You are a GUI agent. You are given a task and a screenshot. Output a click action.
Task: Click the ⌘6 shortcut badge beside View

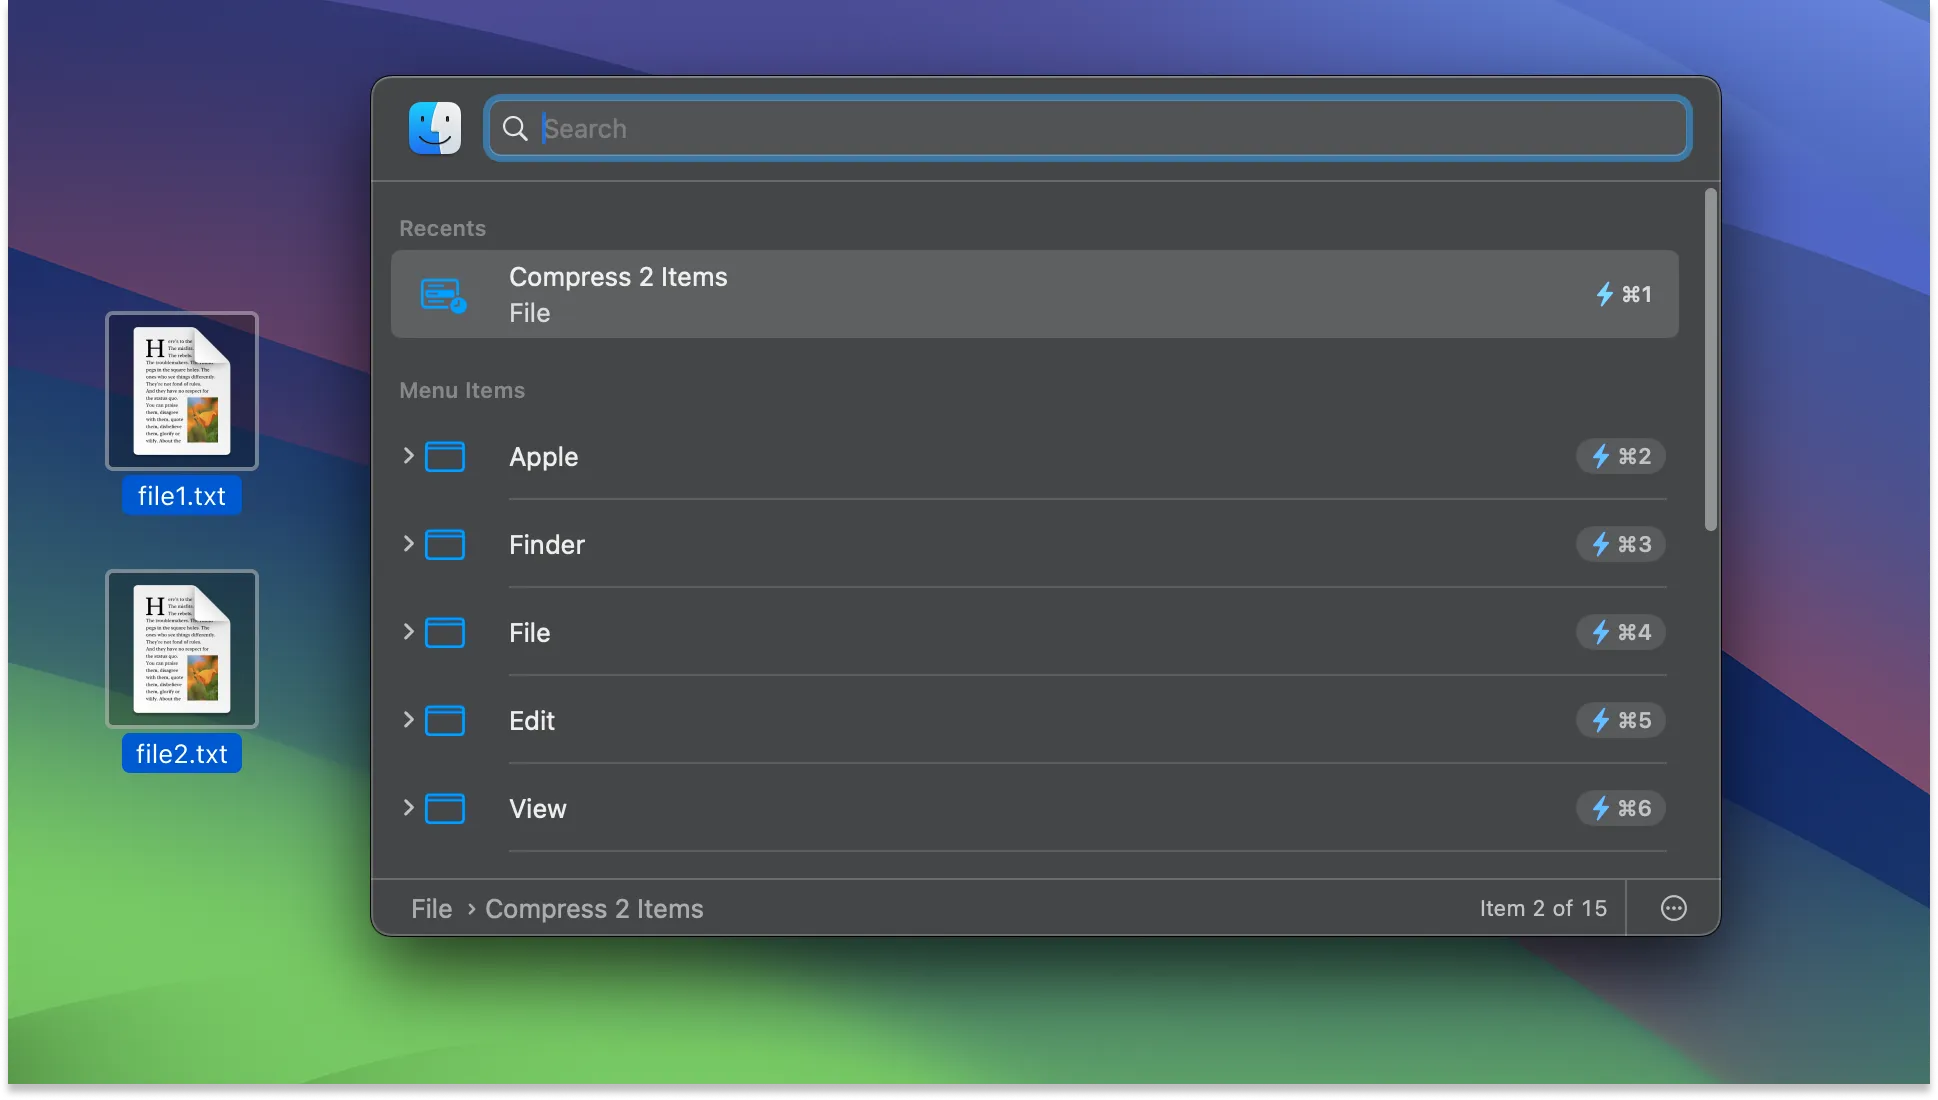click(1620, 808)
